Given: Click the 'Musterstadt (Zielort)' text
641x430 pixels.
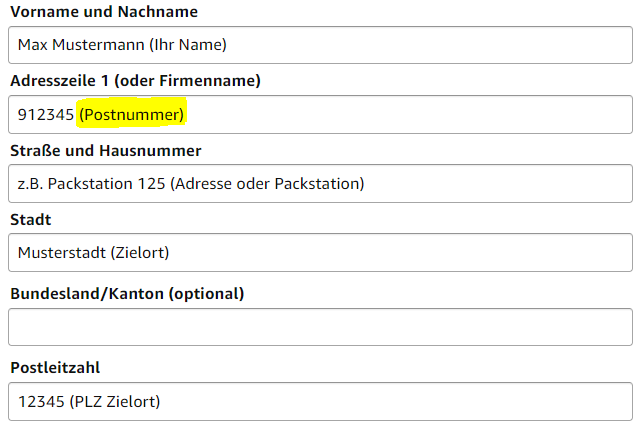Looking at the screenshot, I should pyautogui.click(x=93, y=253).
